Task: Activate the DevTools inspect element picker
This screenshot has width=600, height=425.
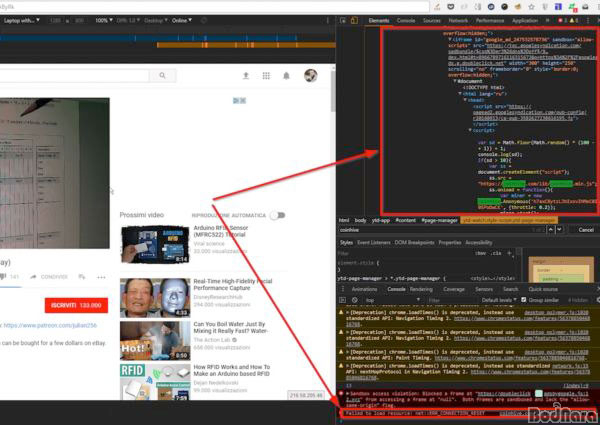Action: [343, 21]
